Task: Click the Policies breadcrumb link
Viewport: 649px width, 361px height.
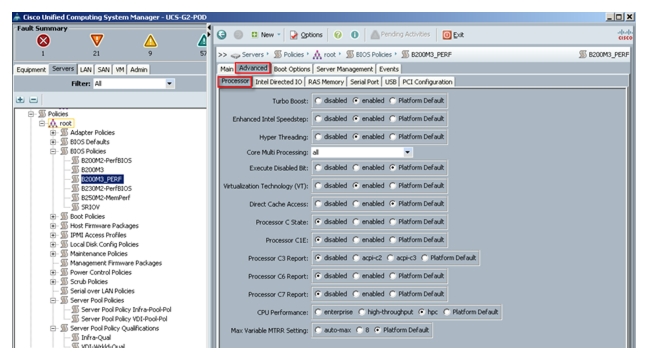Action: (294, 55)
